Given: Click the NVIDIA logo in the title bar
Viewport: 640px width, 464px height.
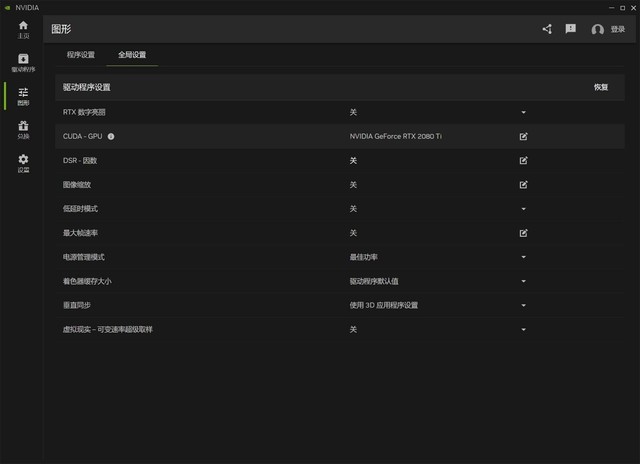Looking at the screenshot, I should 7,7.
